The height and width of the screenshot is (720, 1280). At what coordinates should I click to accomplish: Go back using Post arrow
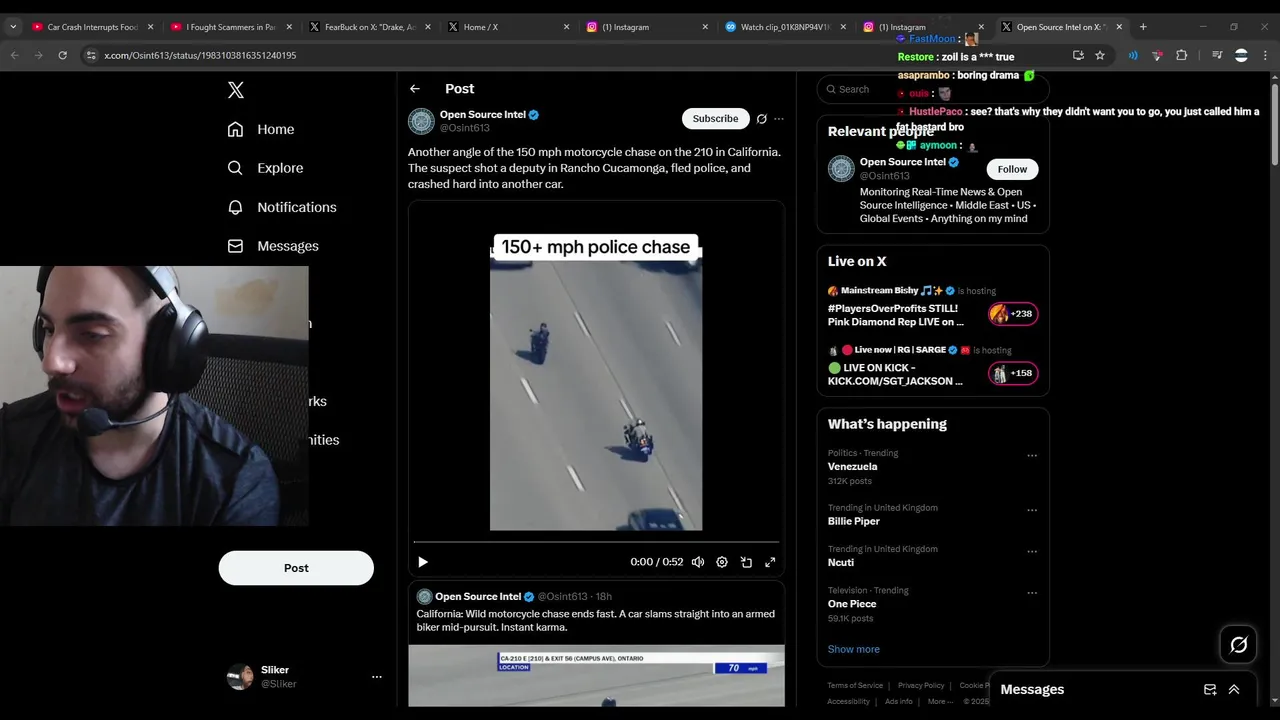(x=415, y=89)
